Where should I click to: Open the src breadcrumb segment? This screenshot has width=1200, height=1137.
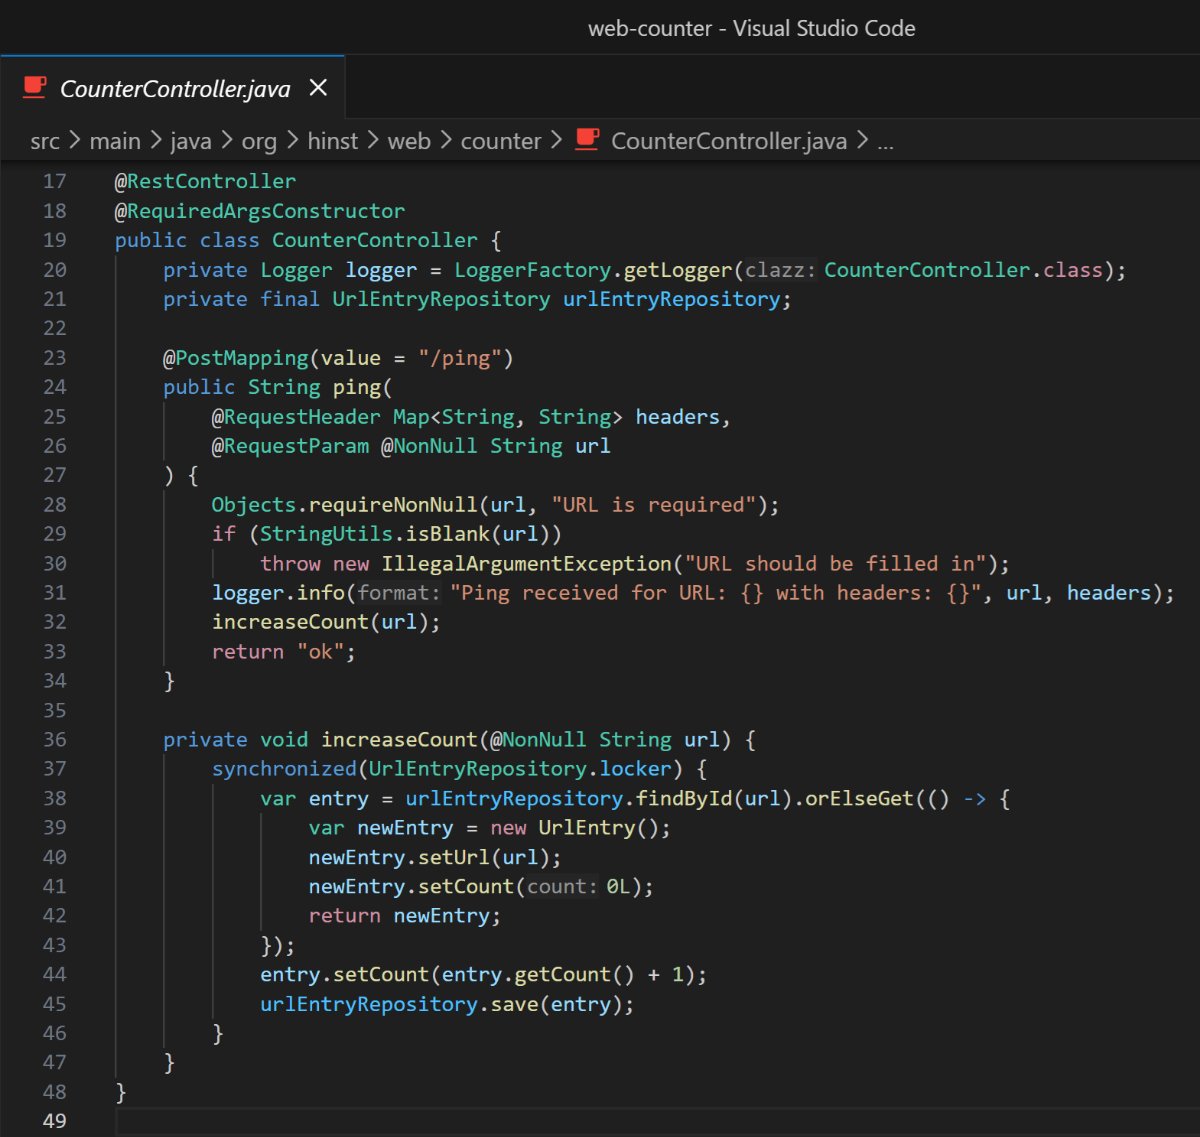tap(45, 141)
